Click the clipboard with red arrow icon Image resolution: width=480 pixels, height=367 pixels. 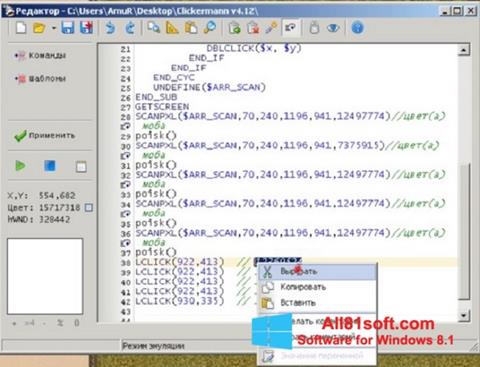(253, 28)
